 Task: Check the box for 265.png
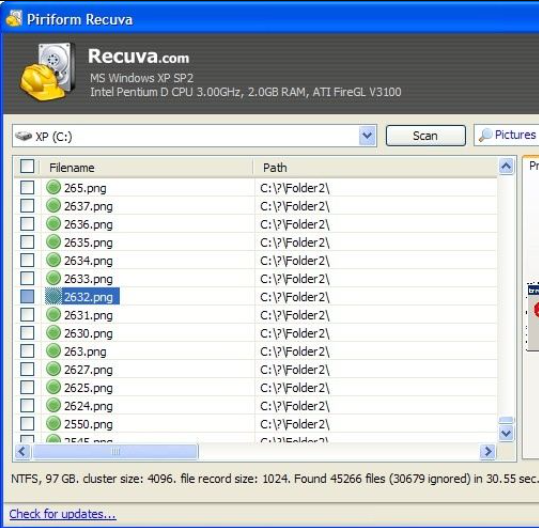coord(27,188)
